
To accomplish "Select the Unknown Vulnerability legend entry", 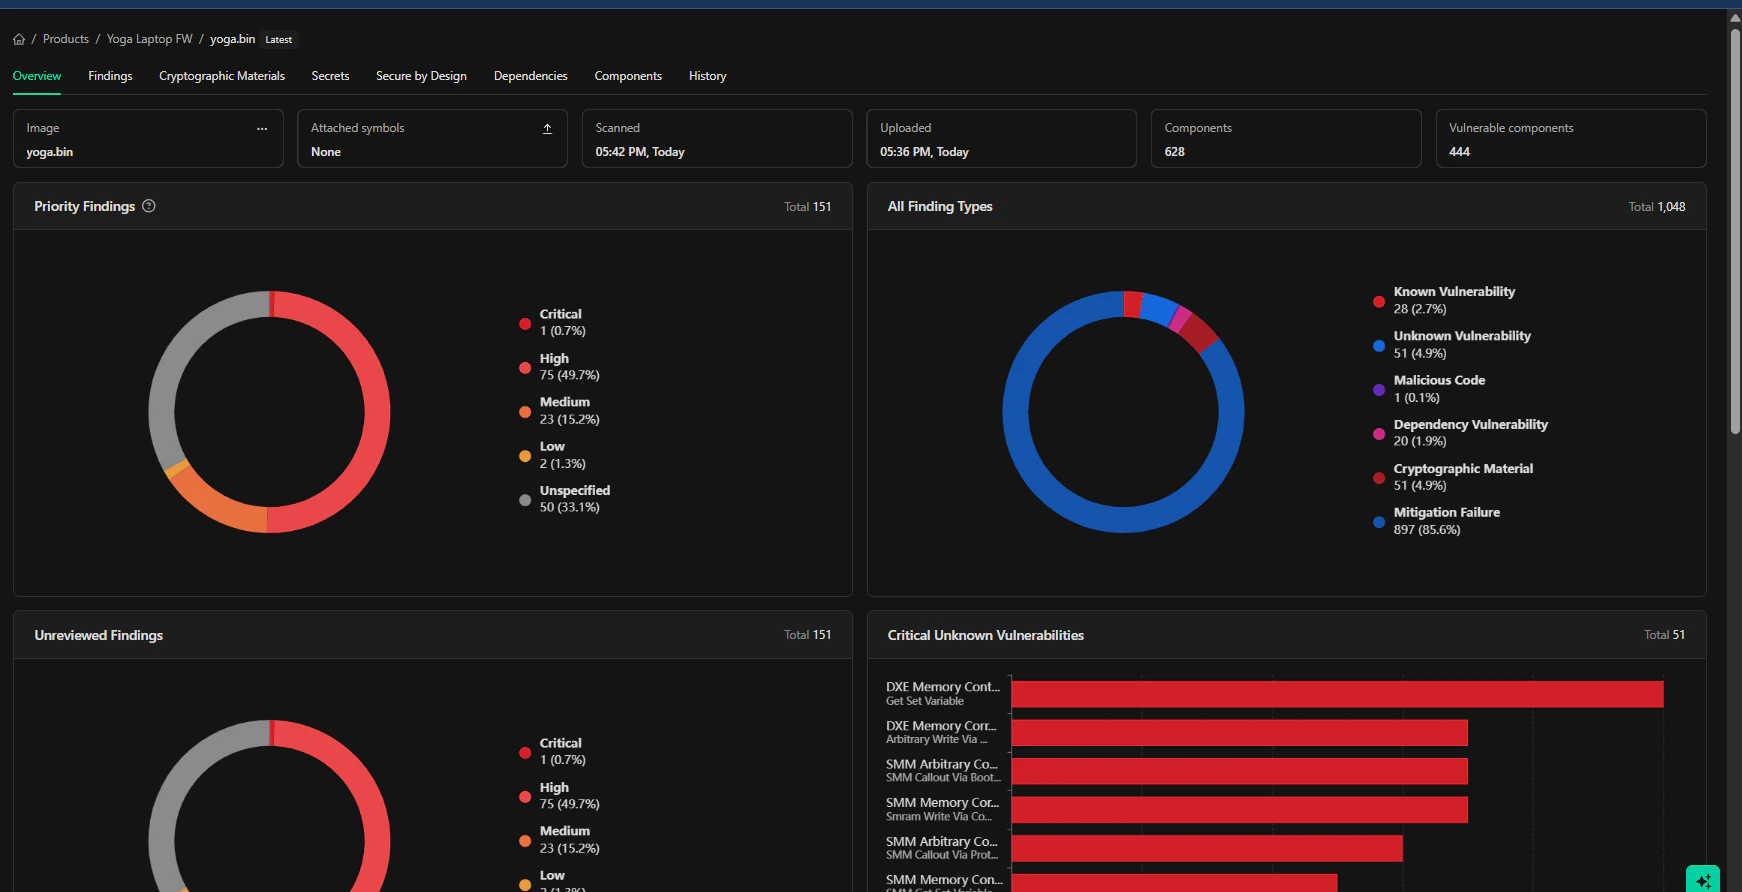I will click(1453, 344).
